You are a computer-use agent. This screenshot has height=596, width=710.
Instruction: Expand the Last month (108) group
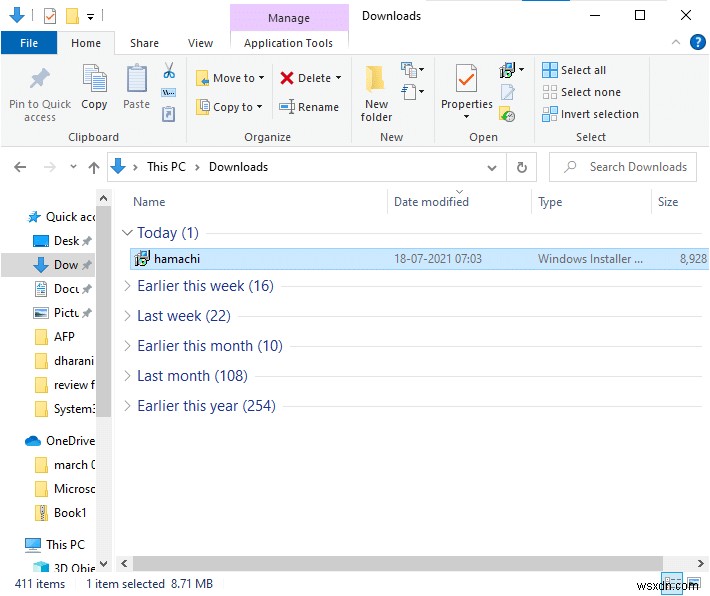[x=127, y=375]
